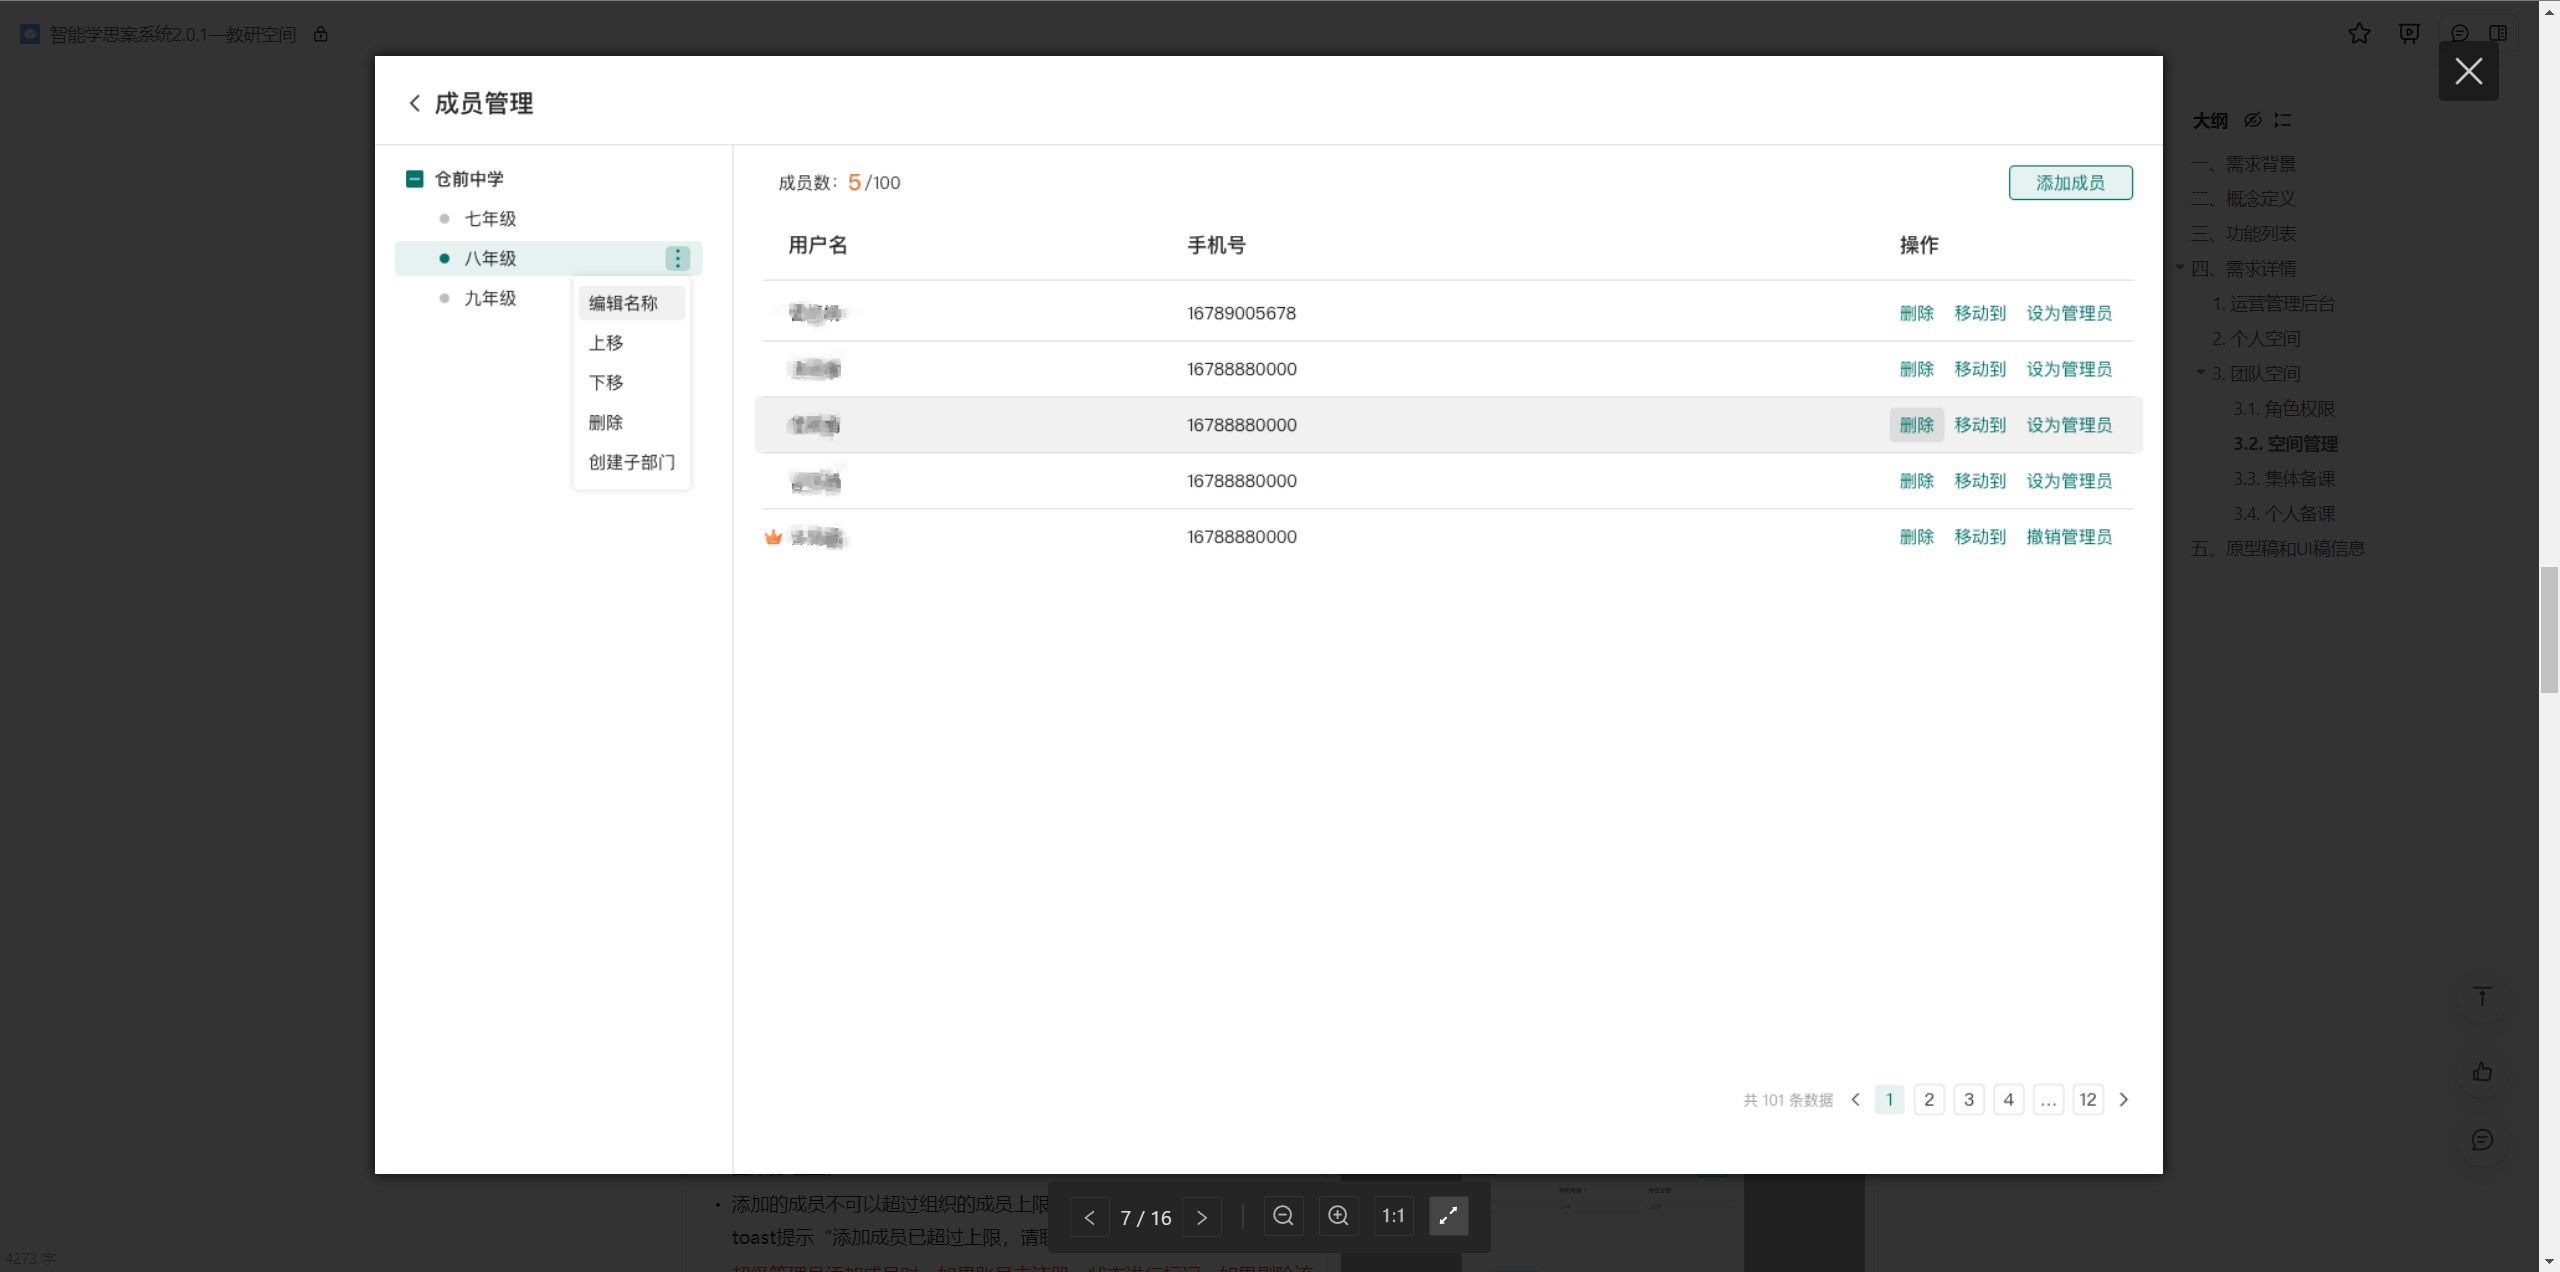
Task: Click the highlighted 删除 in the third row
Action: point(1916,425)
